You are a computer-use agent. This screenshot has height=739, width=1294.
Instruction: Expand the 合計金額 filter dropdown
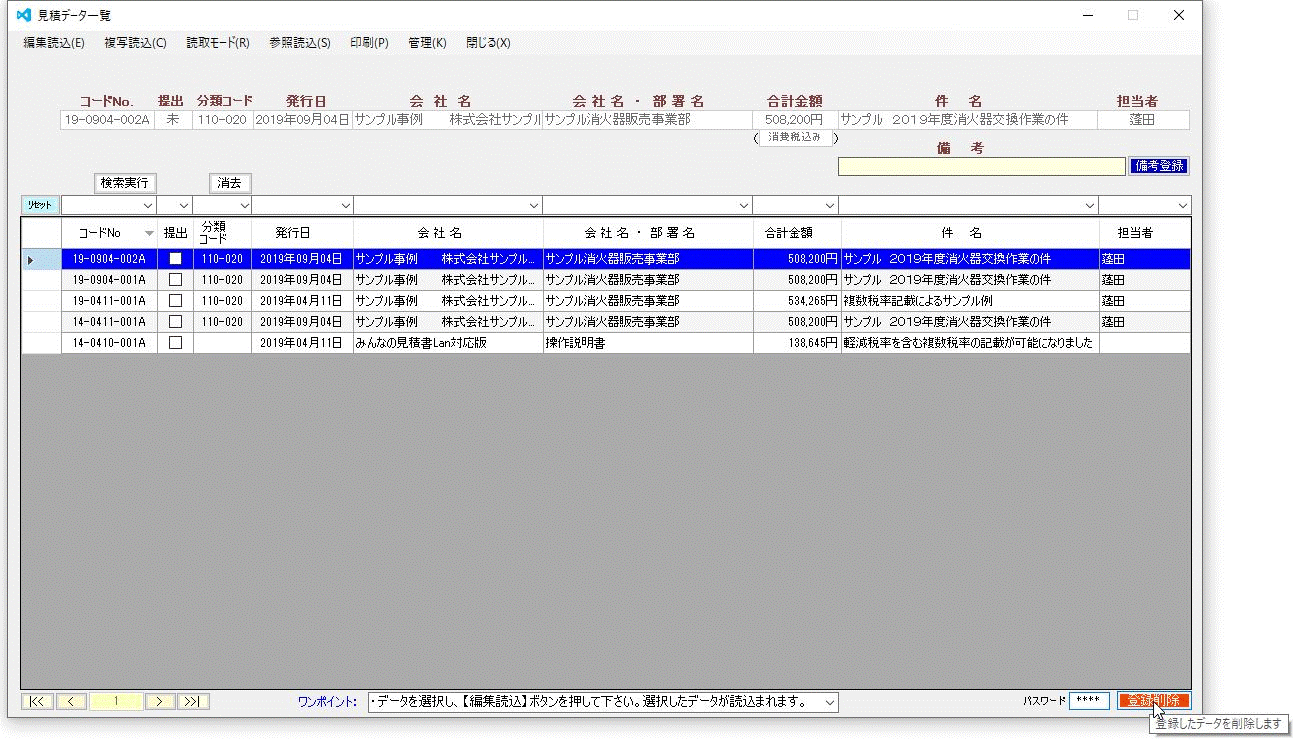[829, 206]
